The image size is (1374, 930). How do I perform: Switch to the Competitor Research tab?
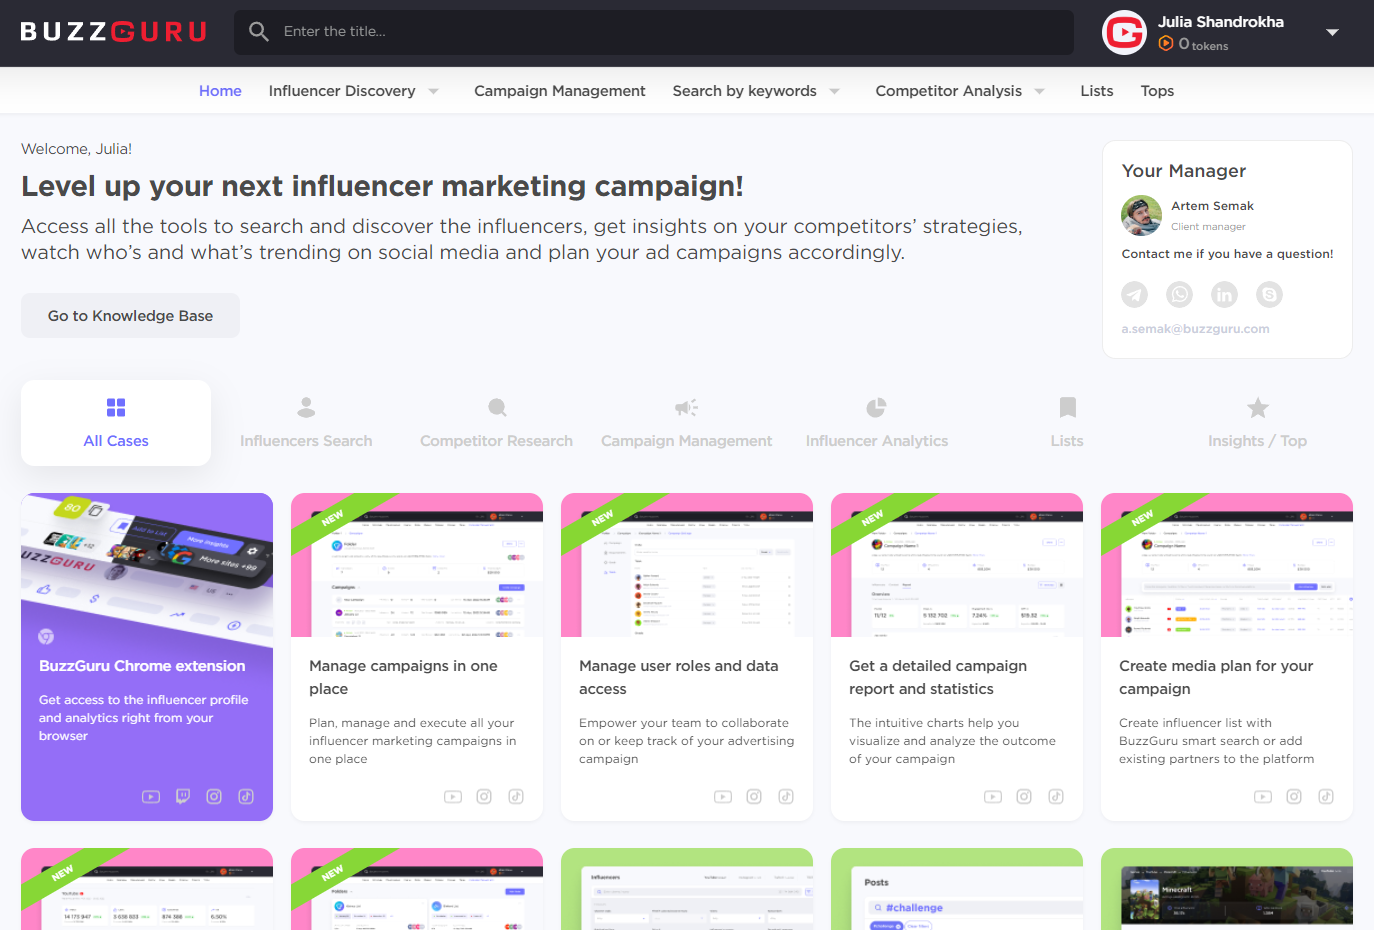tap(497, 423)
